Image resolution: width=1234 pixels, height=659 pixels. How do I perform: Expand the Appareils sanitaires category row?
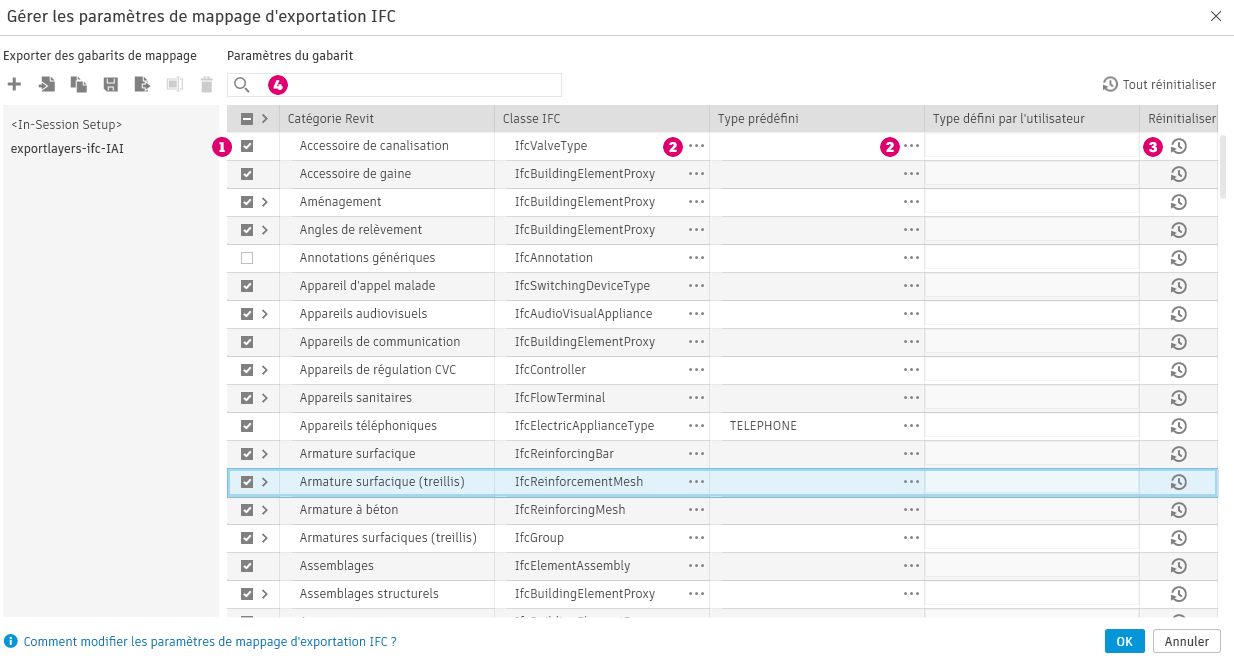(265, 398)
